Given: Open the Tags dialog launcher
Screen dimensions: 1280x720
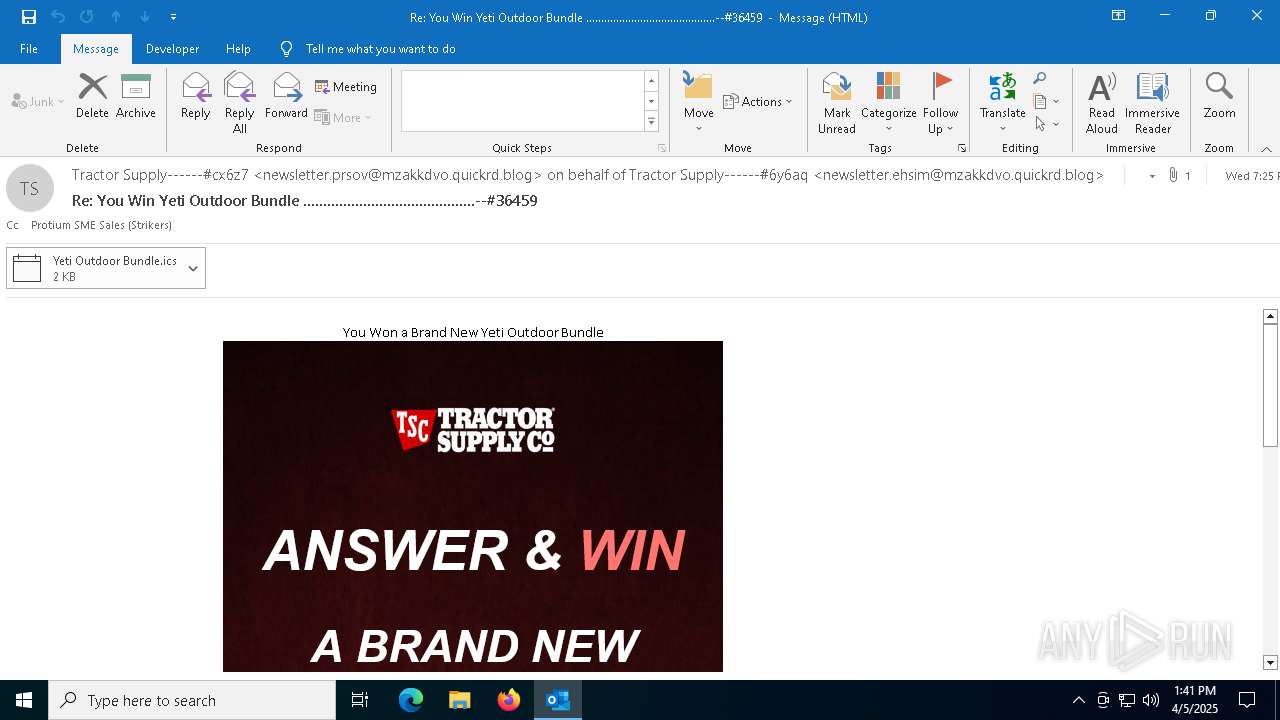Looking at the screenshot, I should coord(962,148).
